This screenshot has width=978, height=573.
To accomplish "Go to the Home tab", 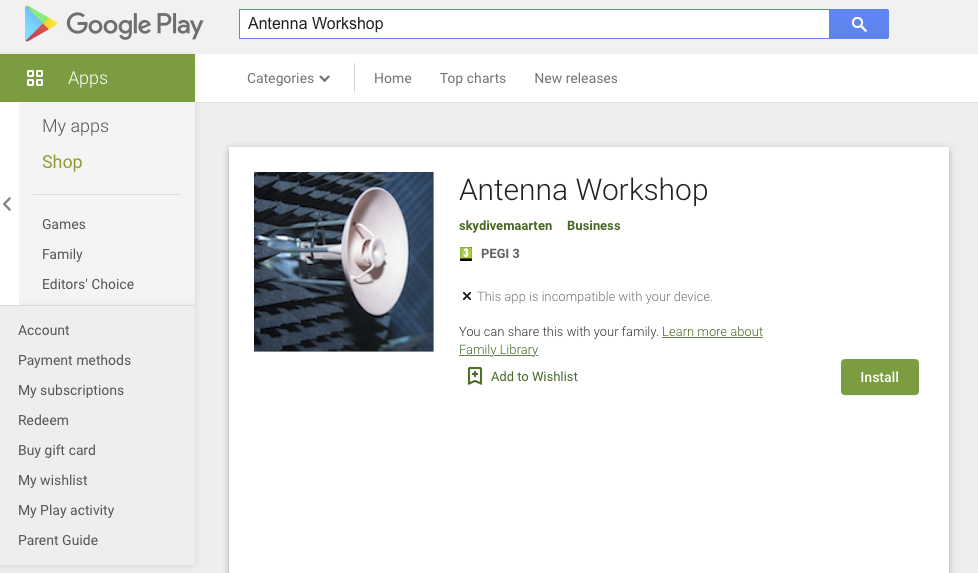I will [393, 79].
